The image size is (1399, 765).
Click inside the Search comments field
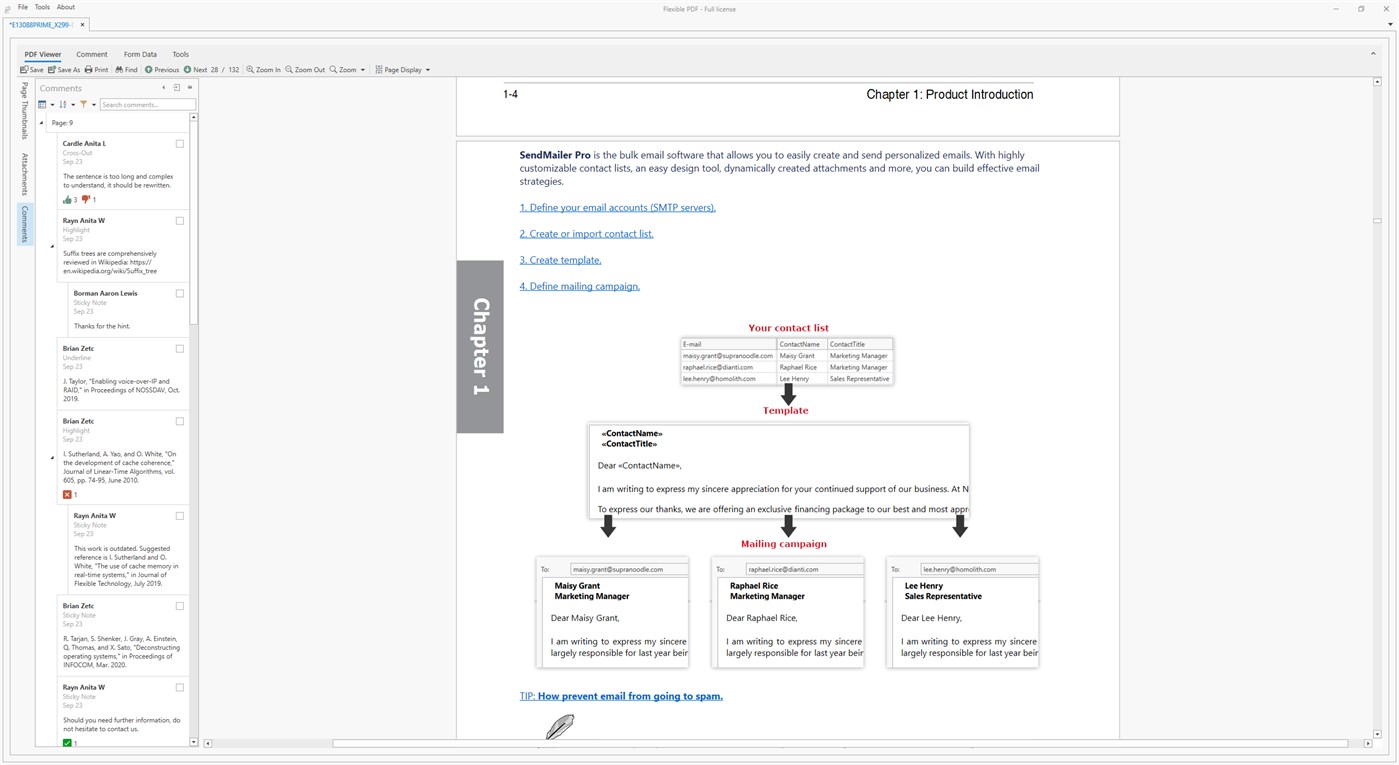[146, 104]
